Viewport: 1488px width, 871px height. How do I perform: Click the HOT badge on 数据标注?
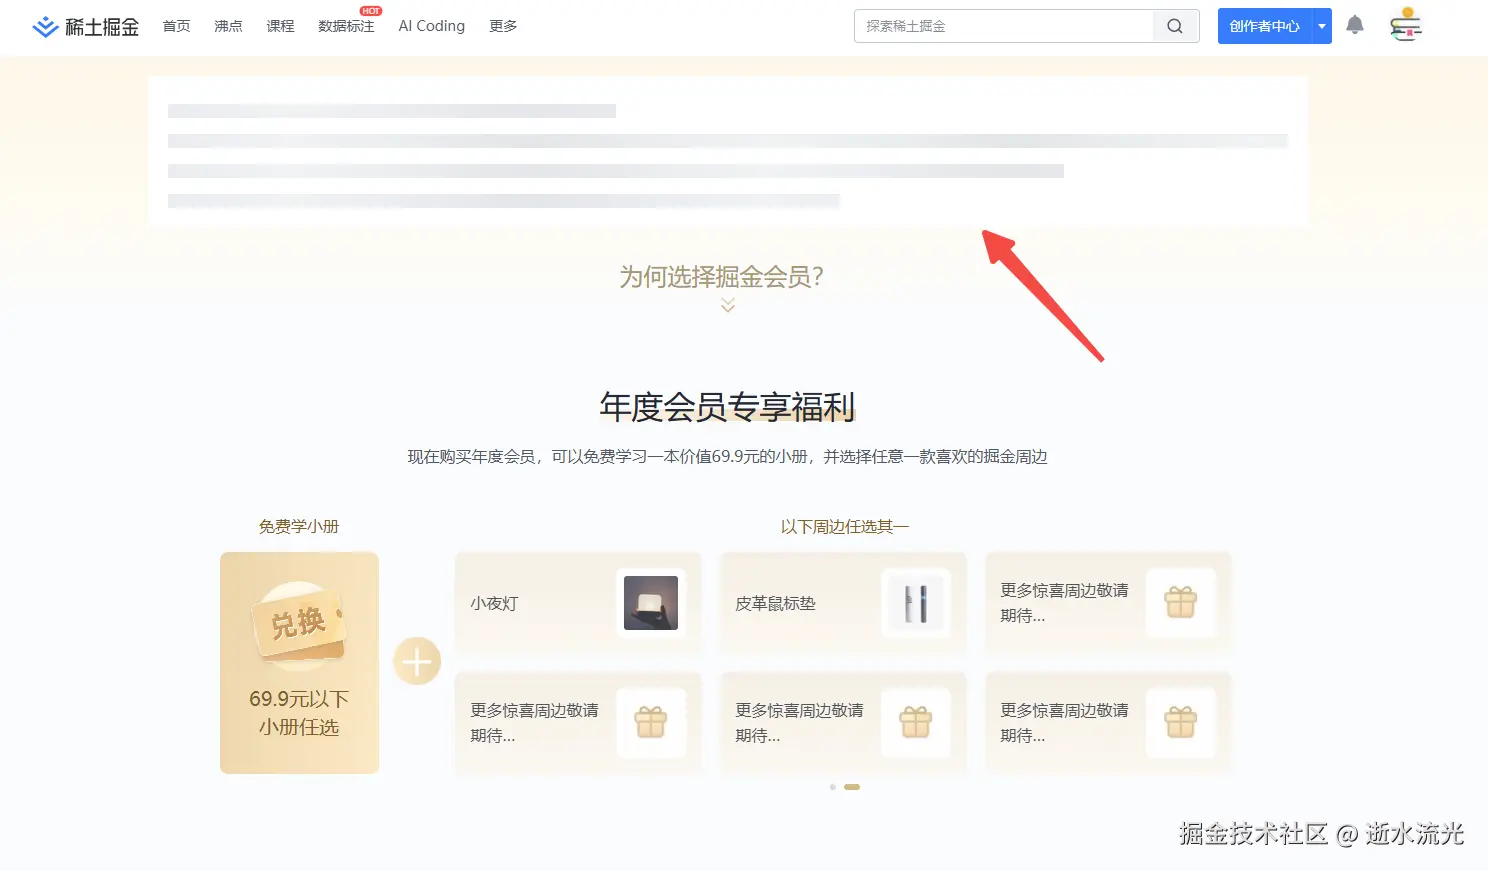pos(369,11)
